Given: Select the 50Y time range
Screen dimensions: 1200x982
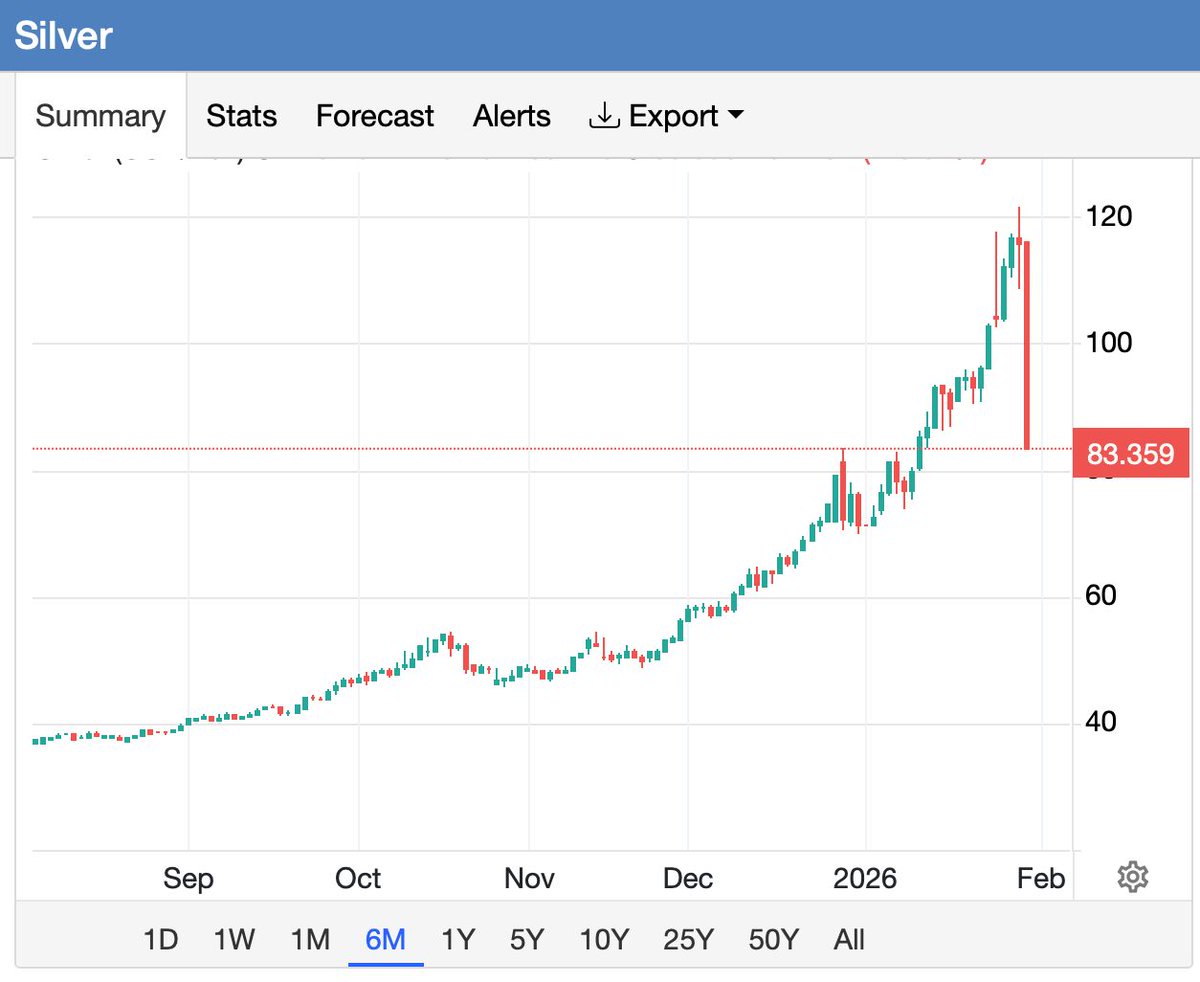Looking at the screenshot, I should coord(774,940).
